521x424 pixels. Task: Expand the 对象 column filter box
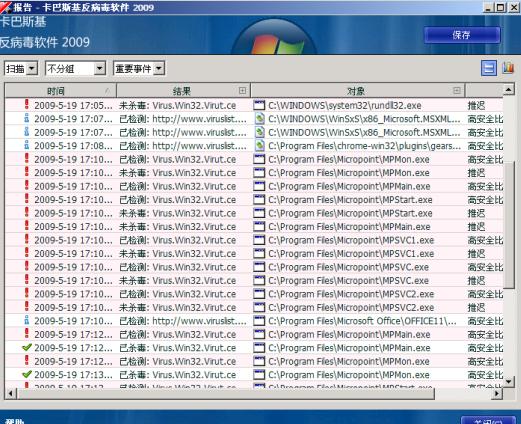point(457,90)
